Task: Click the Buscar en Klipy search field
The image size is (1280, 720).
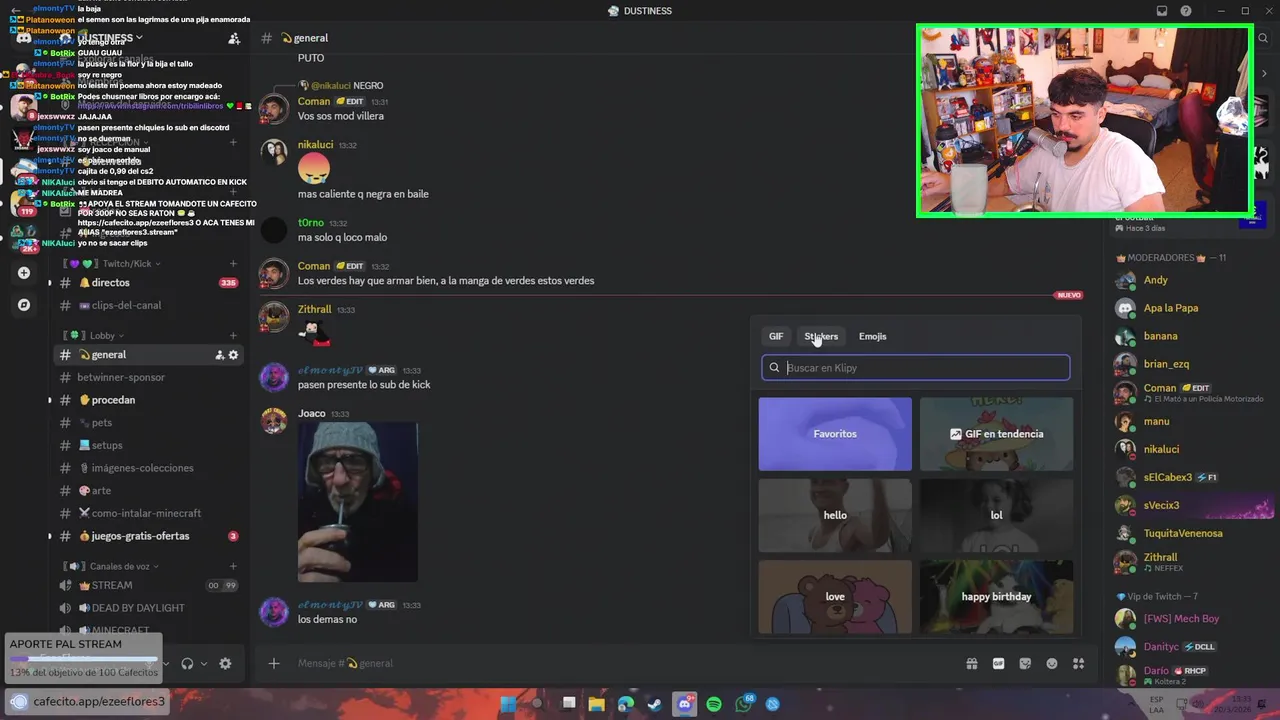Action: point(915,368)
